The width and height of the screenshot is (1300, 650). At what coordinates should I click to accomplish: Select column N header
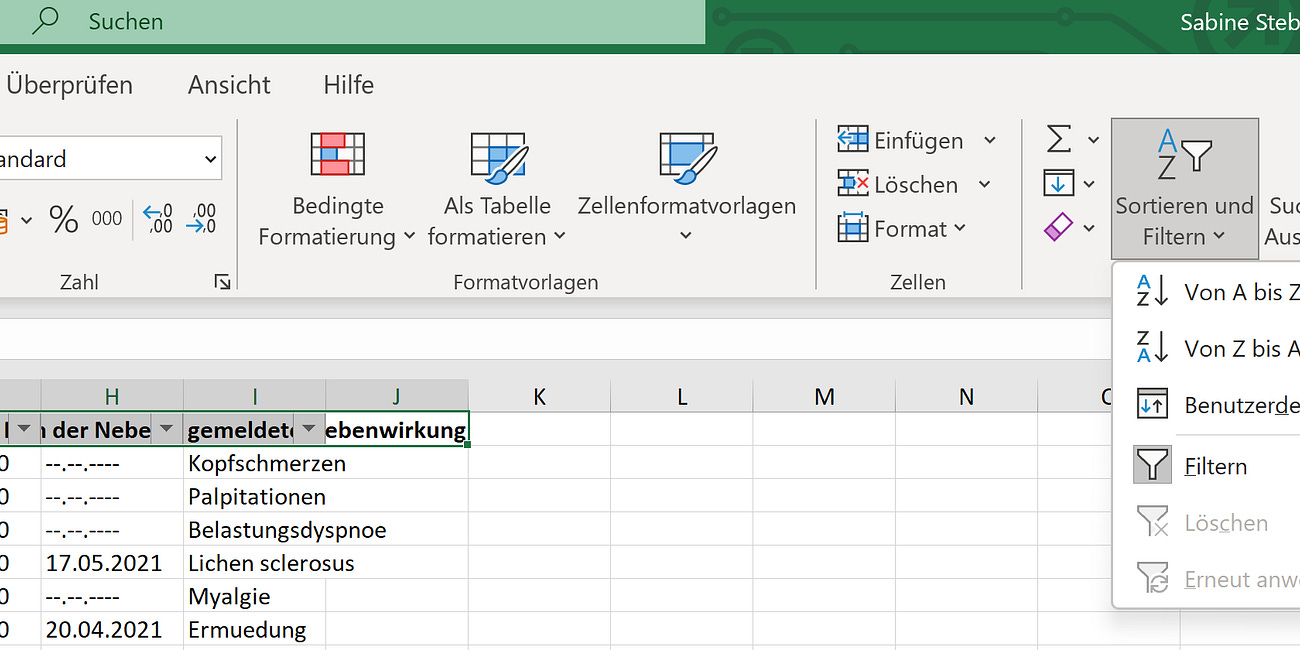click(x=966, y=396)
